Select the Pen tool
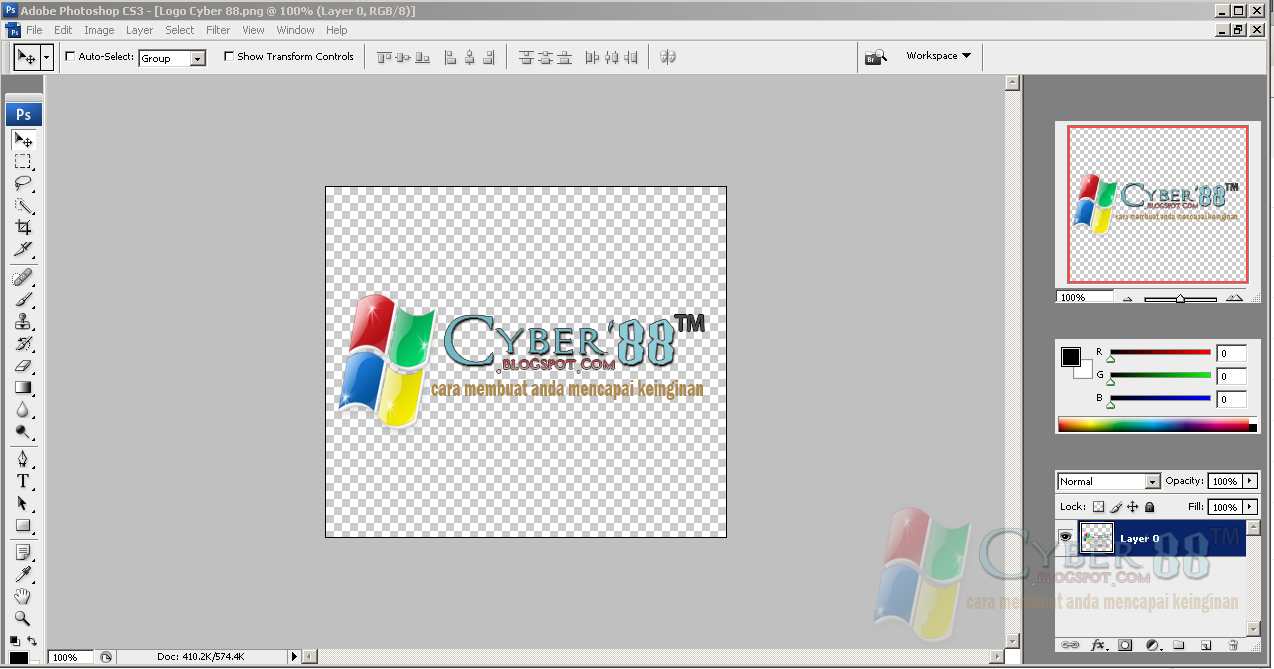 (23, 459)
